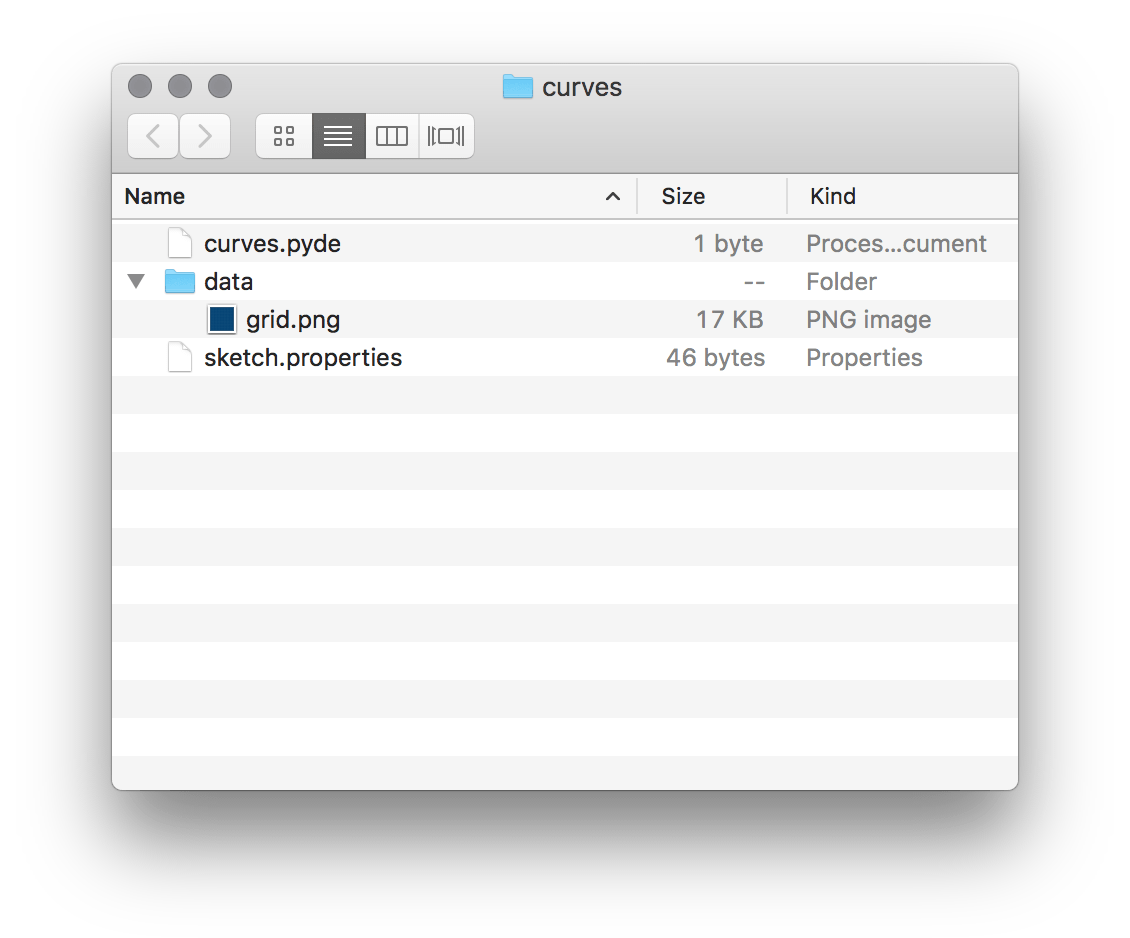Toggle sort order arrow in Name column
The height and width of the screenshot is (938, 1130).
pos(613,196)
